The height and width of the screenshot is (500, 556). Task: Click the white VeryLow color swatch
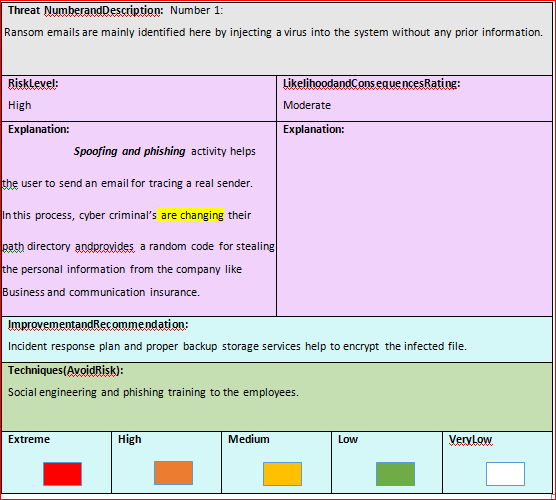pos(505,474)
